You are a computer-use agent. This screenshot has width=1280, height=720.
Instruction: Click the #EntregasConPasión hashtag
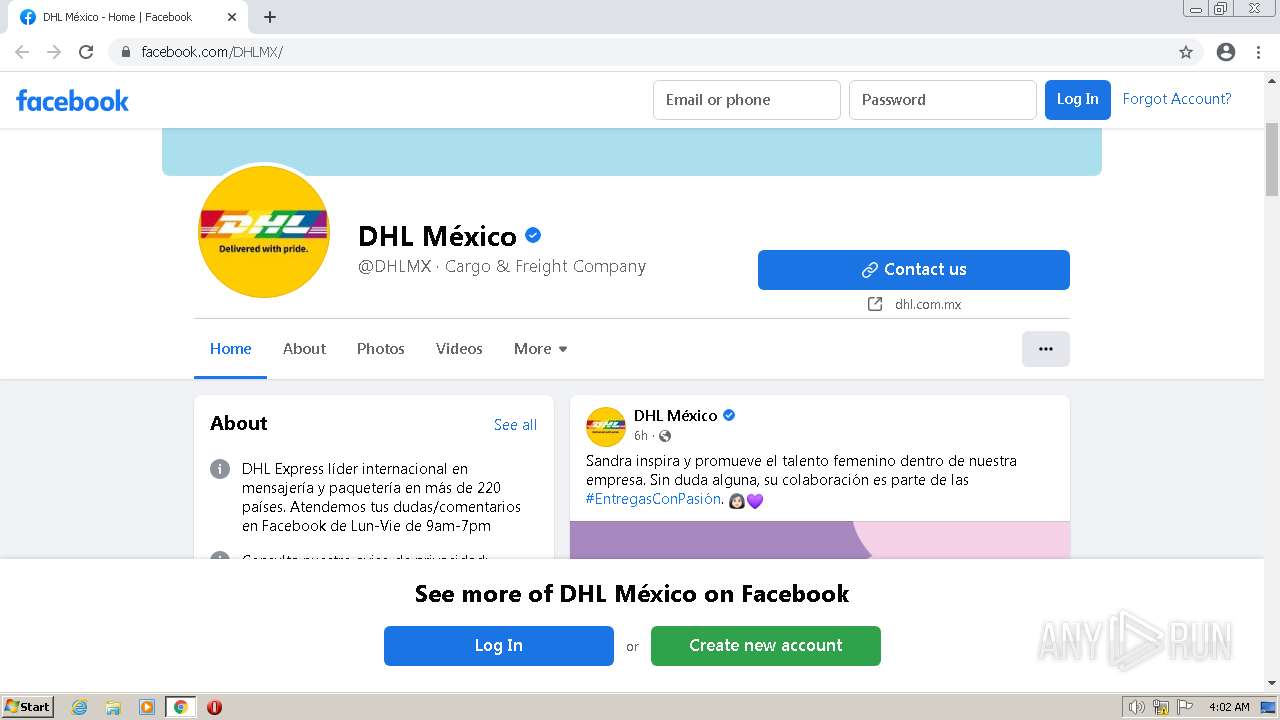[x=654, y=499]
